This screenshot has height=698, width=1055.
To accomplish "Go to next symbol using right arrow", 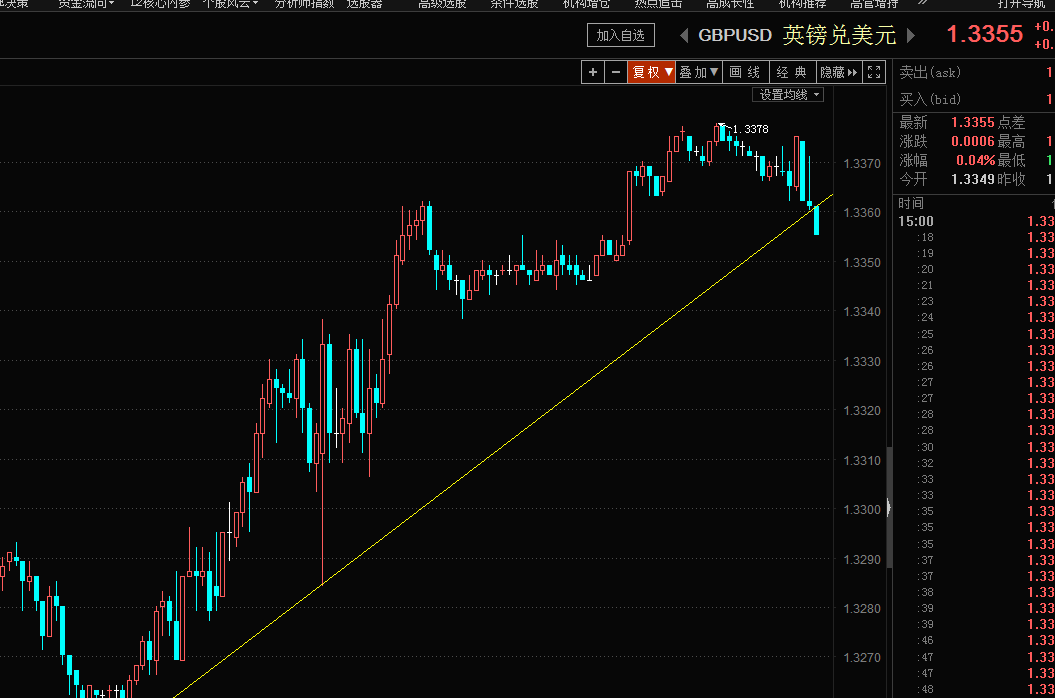I will [911, 35].
